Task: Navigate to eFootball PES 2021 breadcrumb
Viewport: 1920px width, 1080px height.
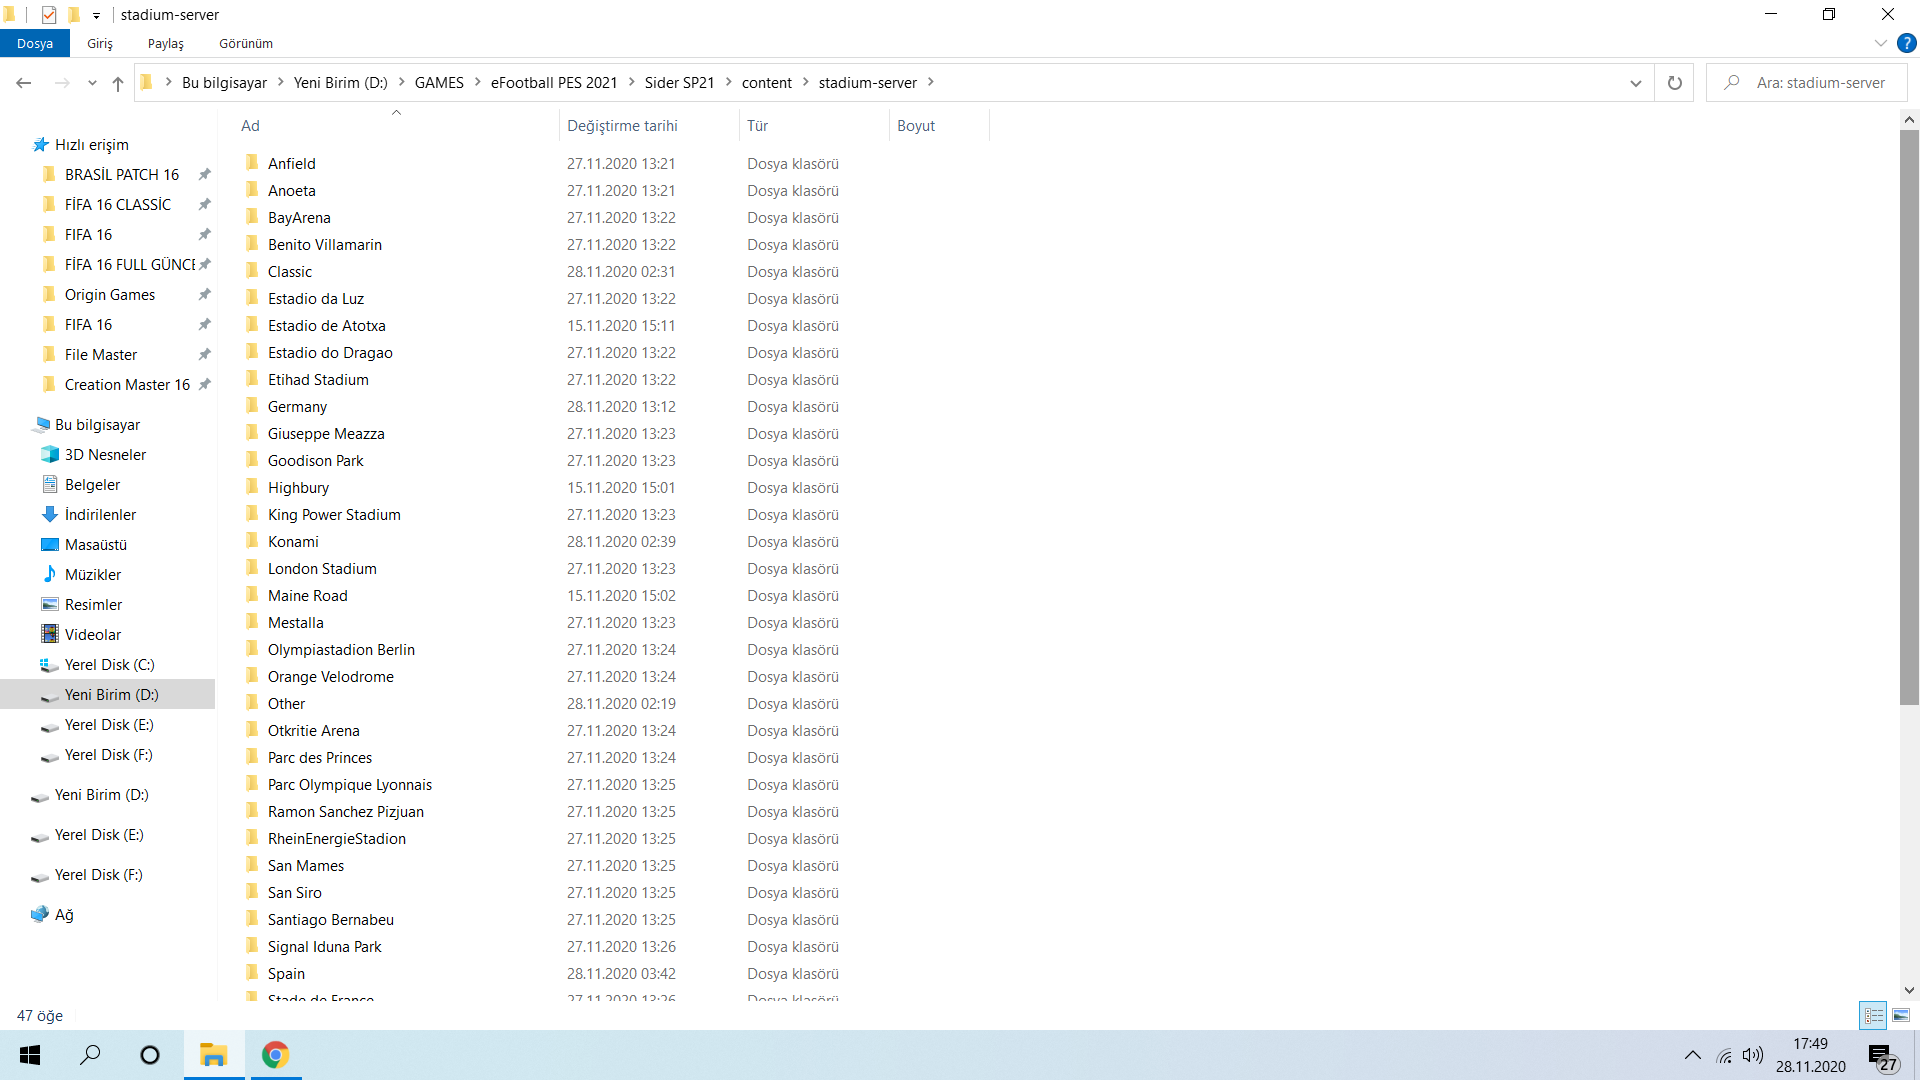Action: (x=553, y=83)
